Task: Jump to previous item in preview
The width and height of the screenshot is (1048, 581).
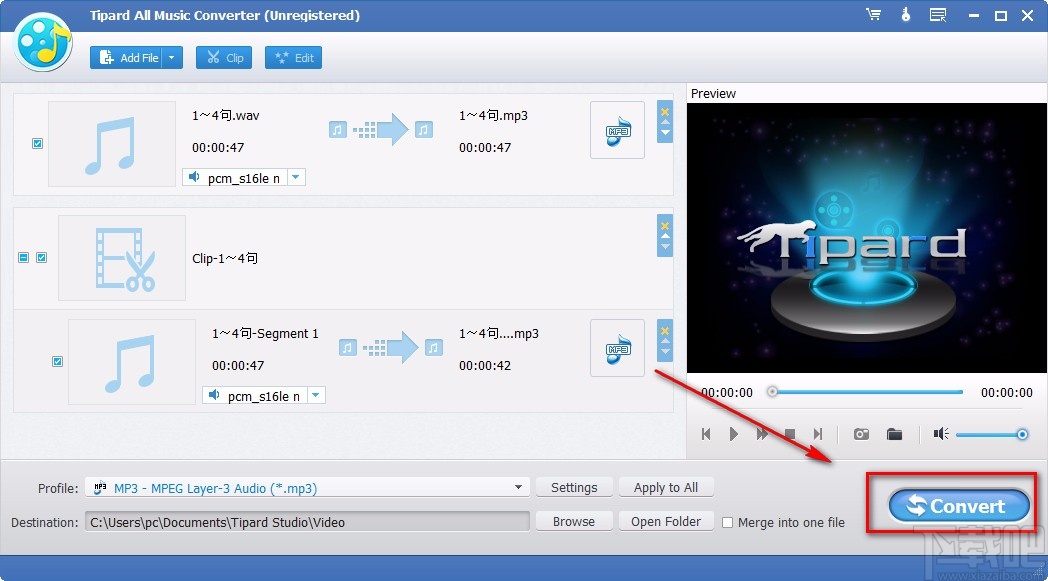Action: tap(706, 434)
